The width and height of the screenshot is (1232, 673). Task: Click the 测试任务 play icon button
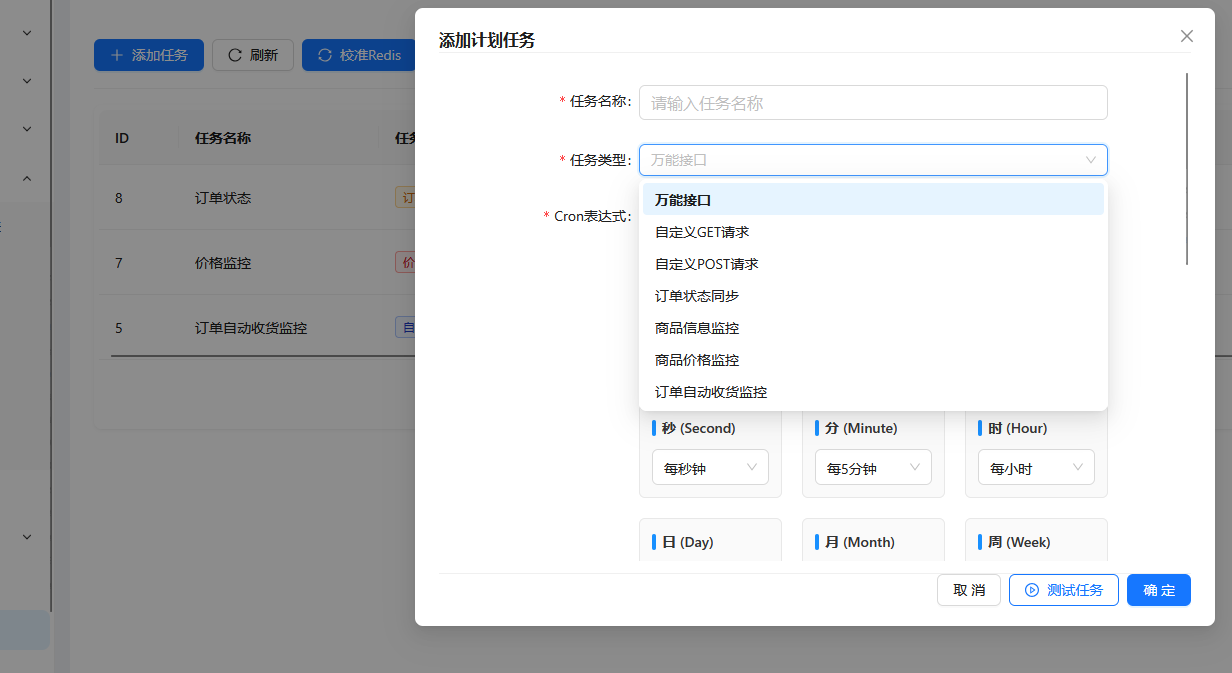[1032, 590]
